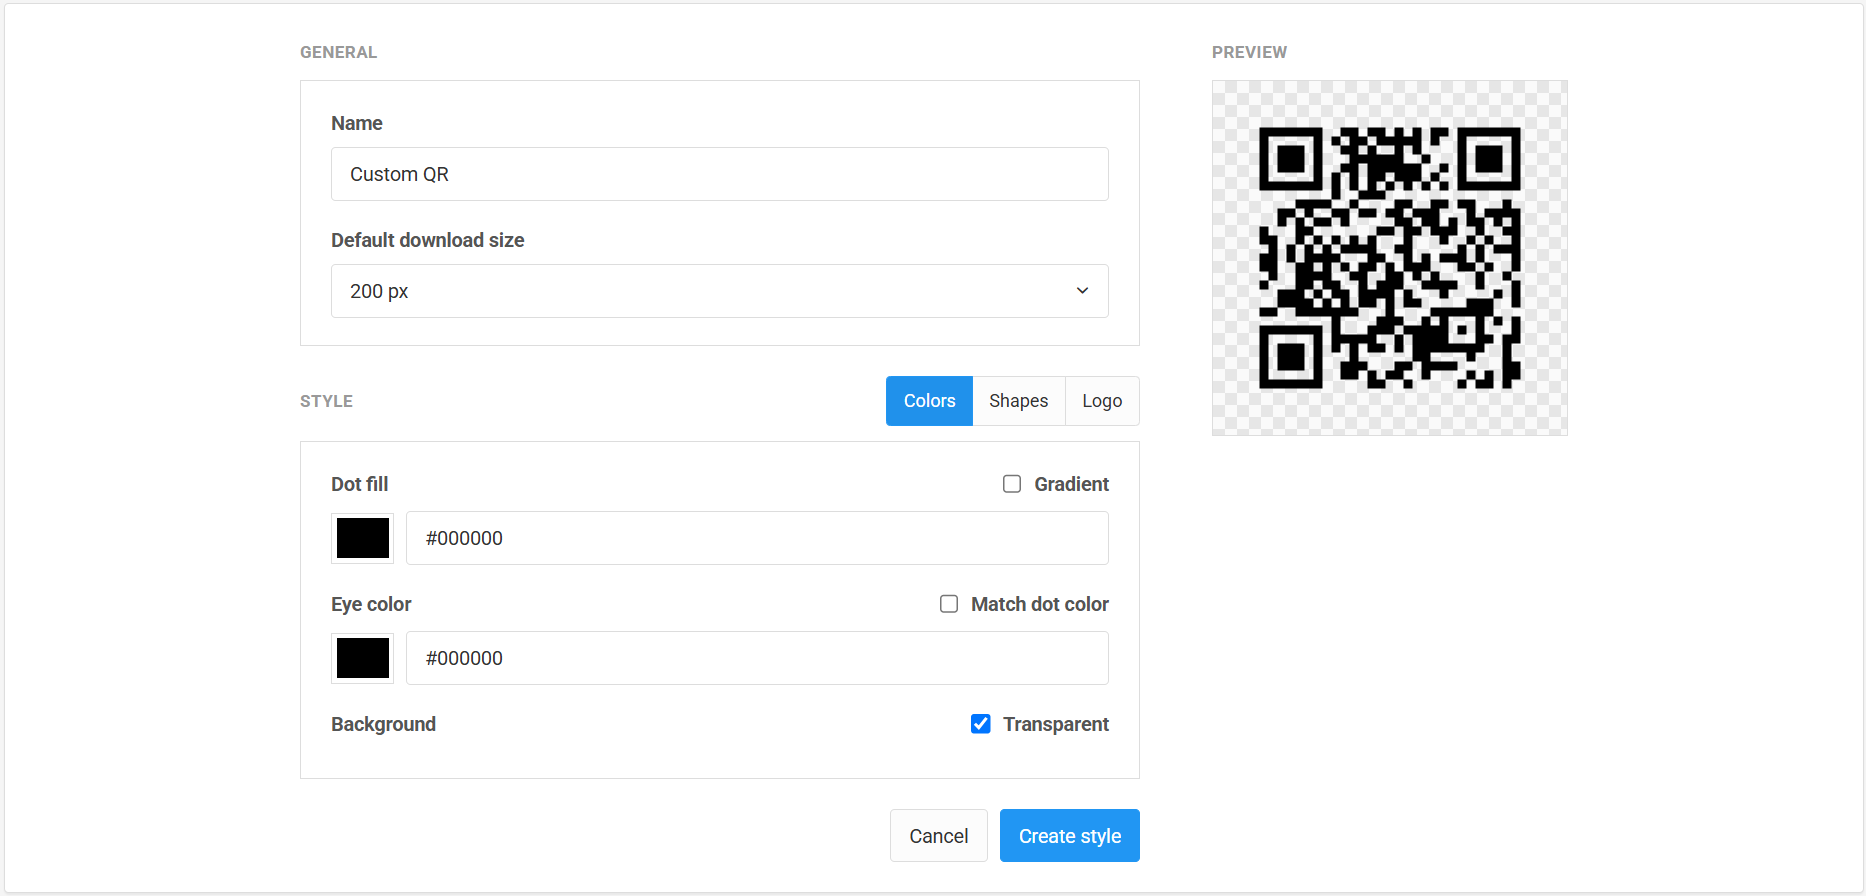Click the GENERAL heading
1866x896 pixels.
pyautogui.click(x=338, y=52)
